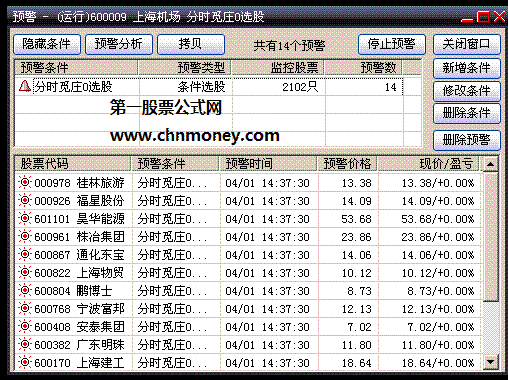Click alert price 53.68 cell
Image resolution: width=508 pixels, height=380 pixels.
(x=348, y=219)
